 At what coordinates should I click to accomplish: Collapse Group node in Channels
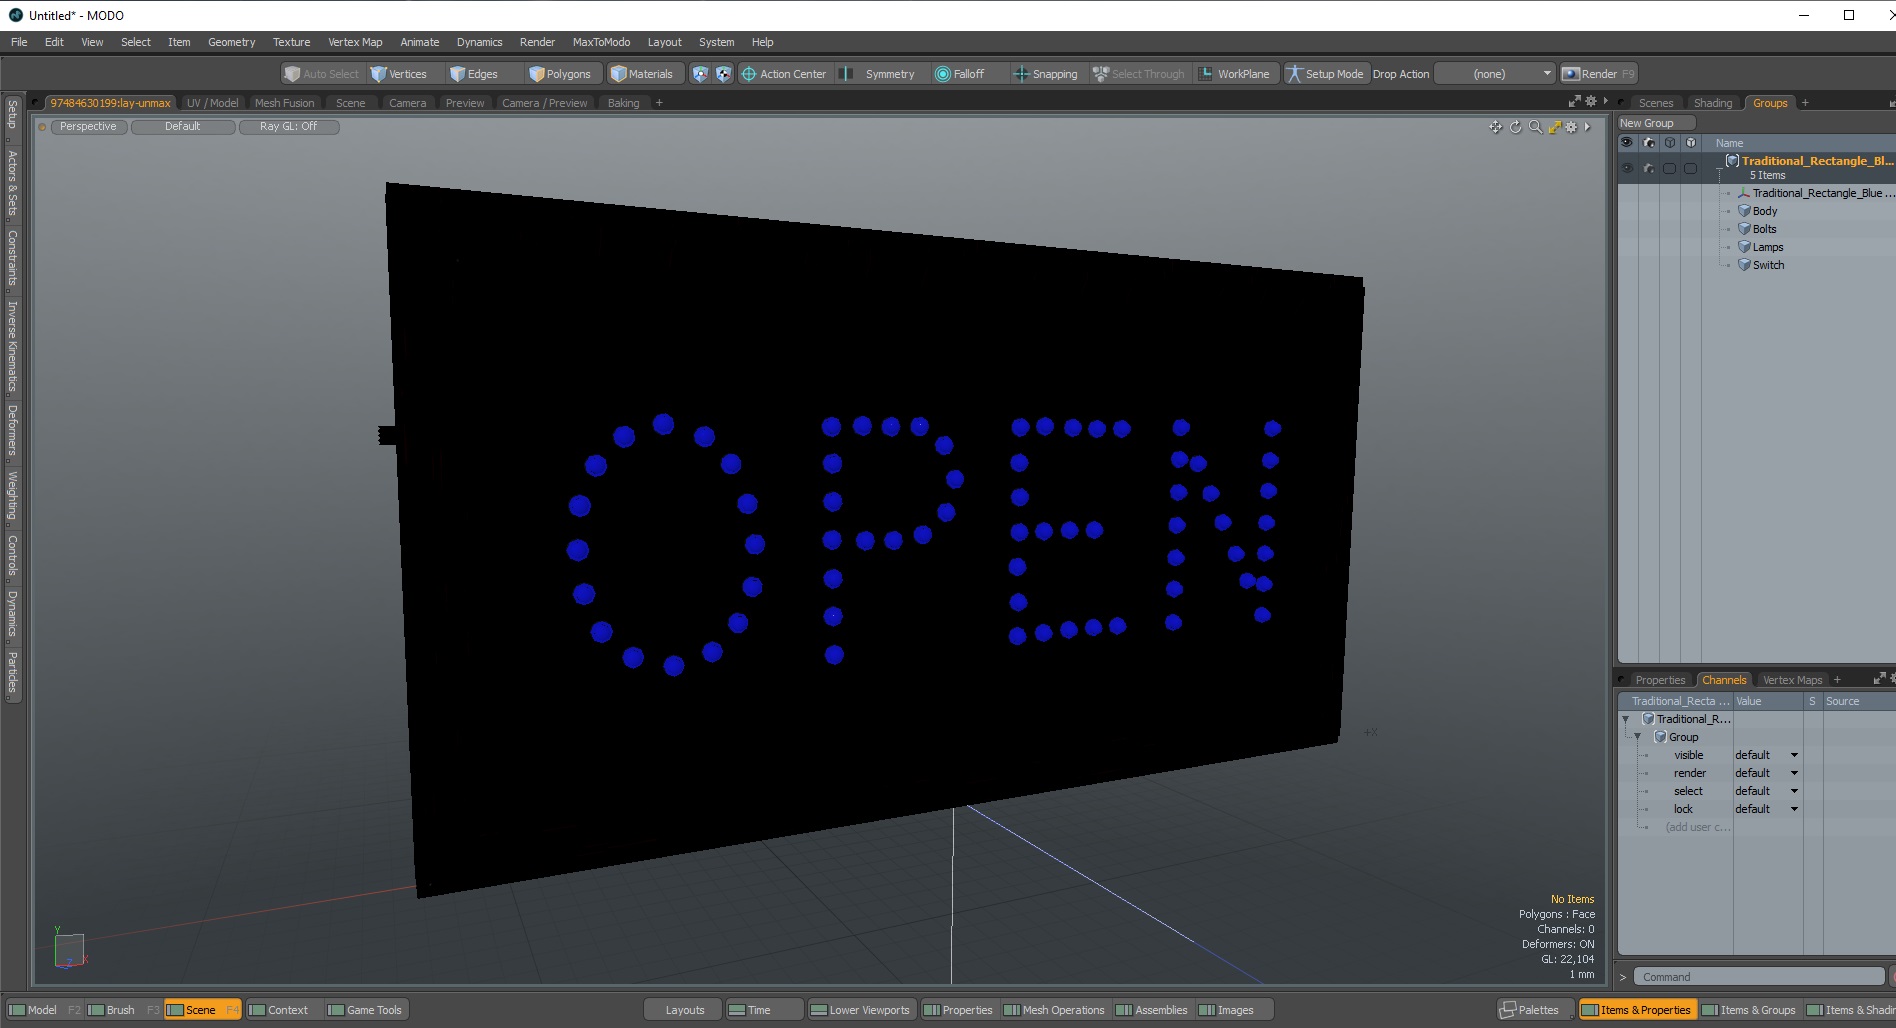(1638, 737)
